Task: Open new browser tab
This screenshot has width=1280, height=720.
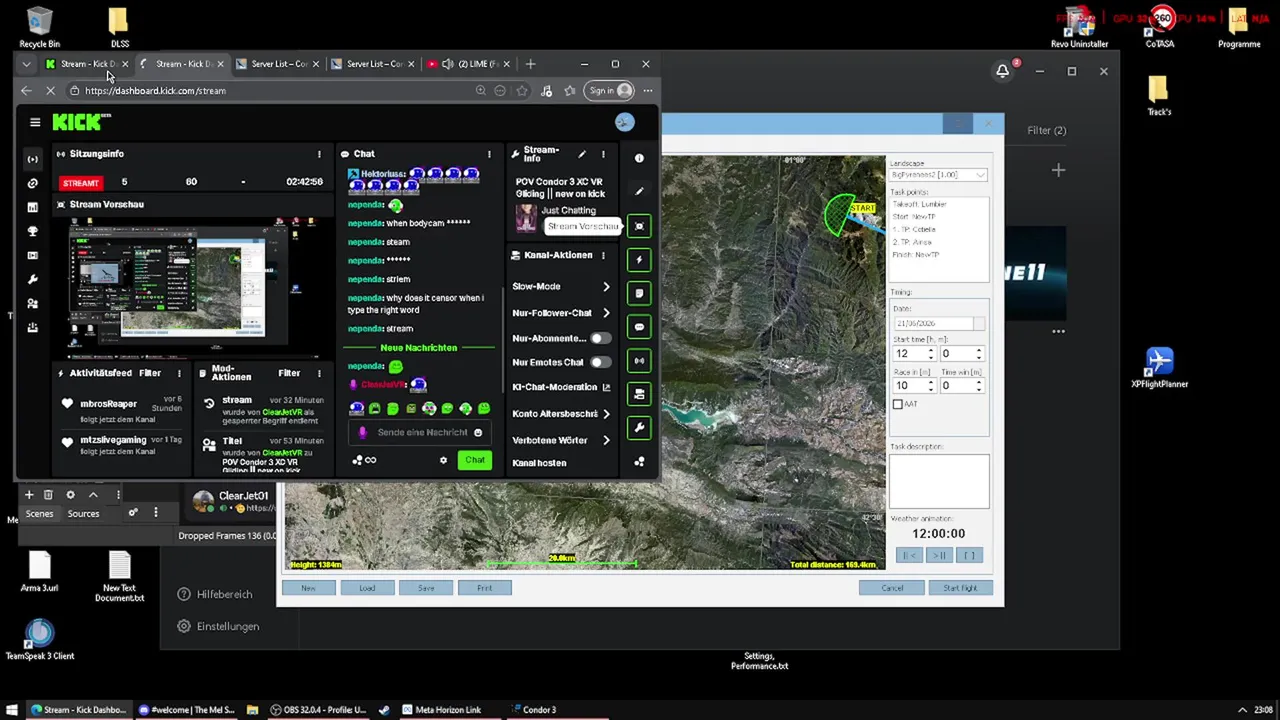Action: [x=531, y=64]
